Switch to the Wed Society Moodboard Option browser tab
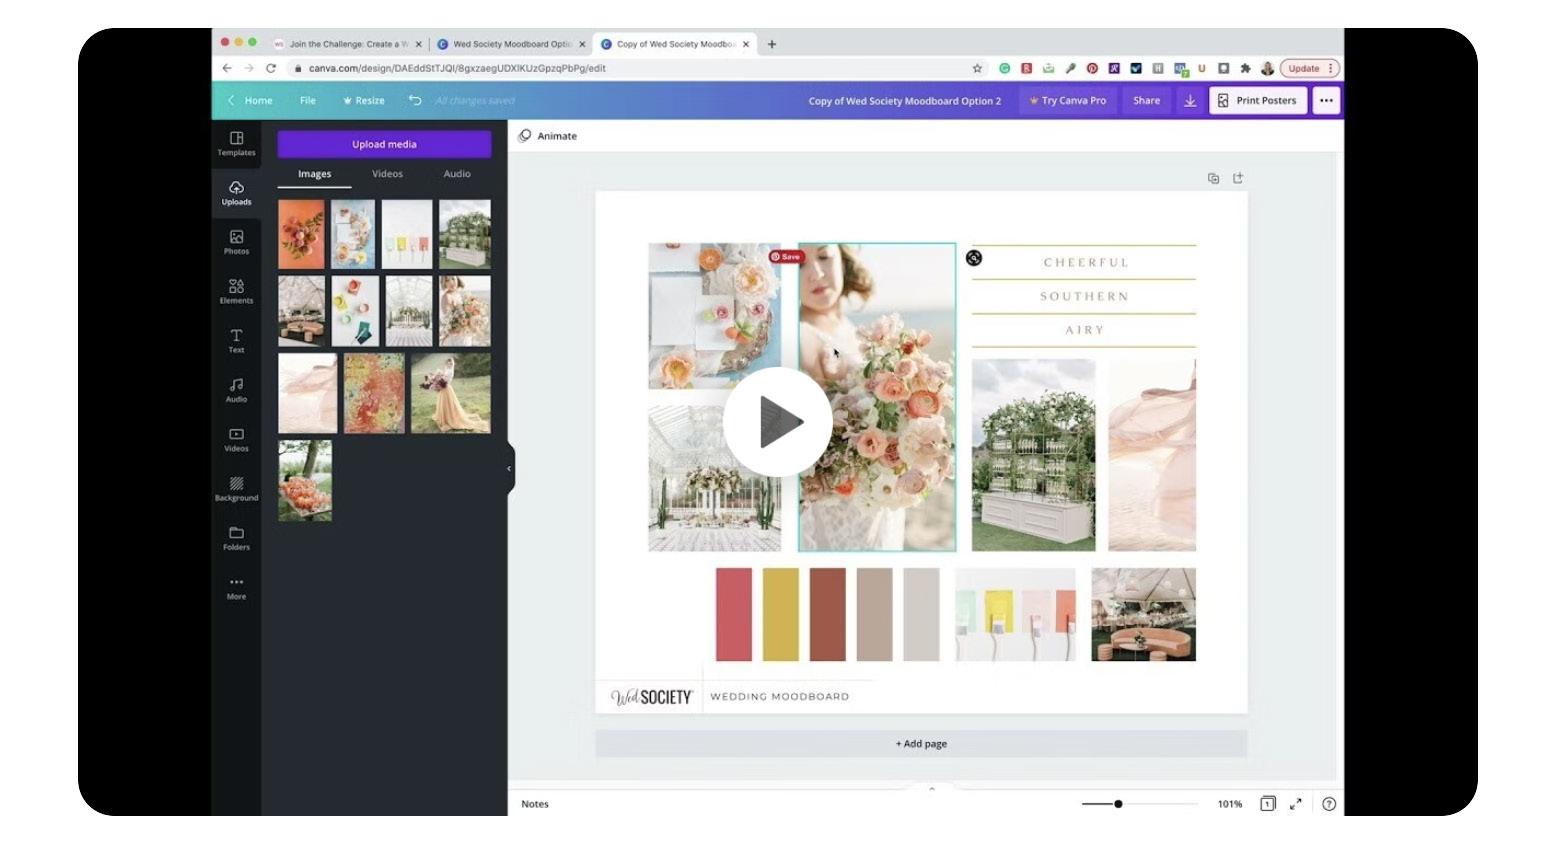1562x848 pixels. point(511,44)
